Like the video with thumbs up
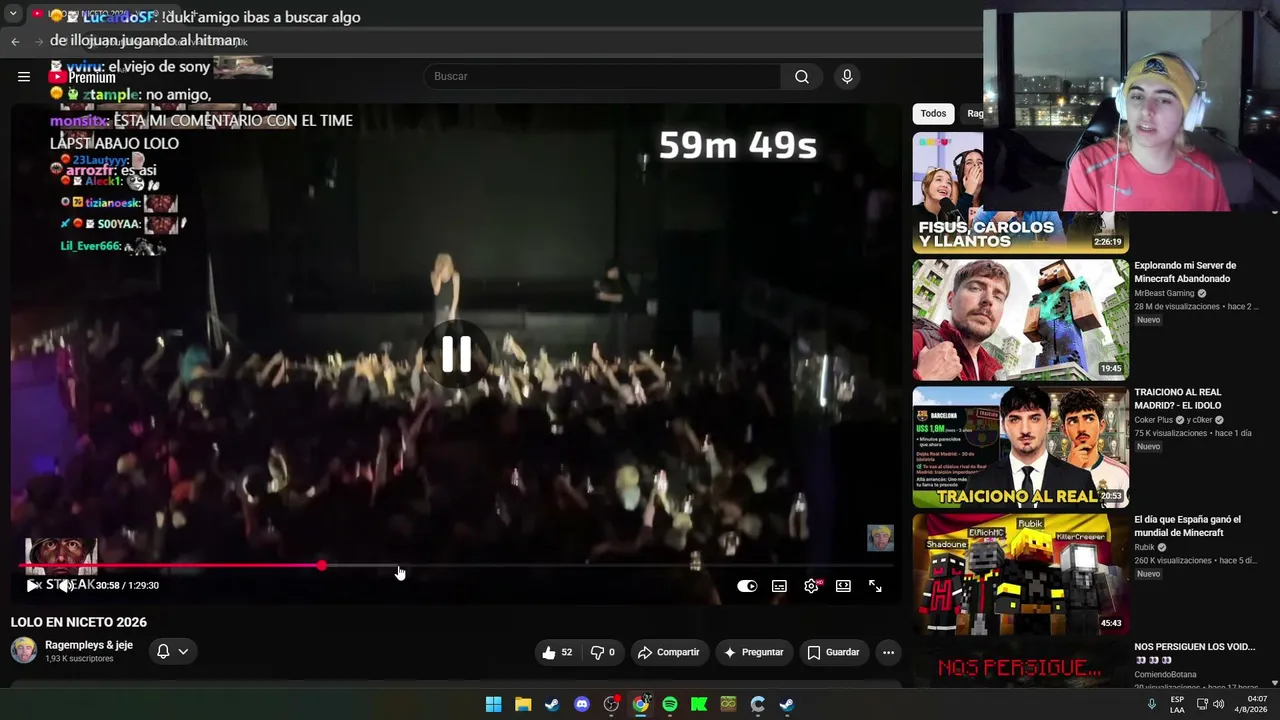The image size is (1280, 720). coord(557,652)
